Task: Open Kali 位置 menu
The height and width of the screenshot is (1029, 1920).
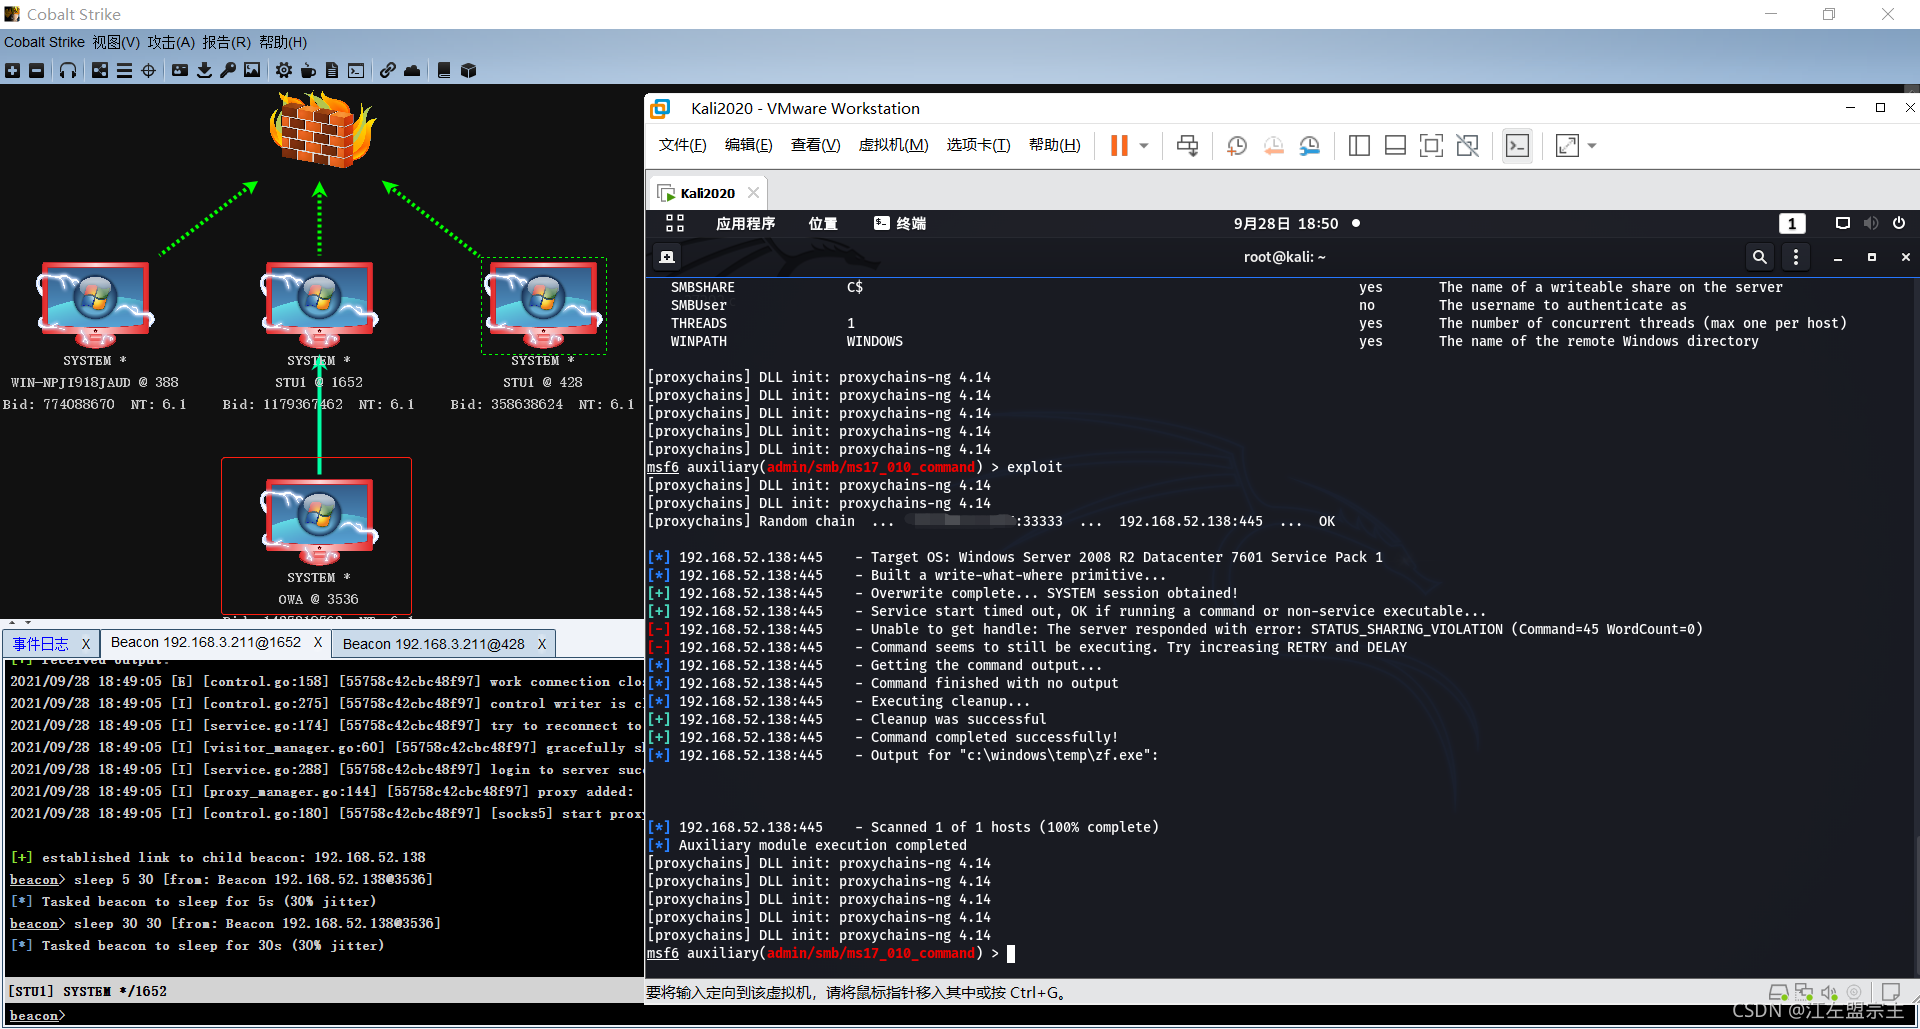Action: click(x=823, y=223)
